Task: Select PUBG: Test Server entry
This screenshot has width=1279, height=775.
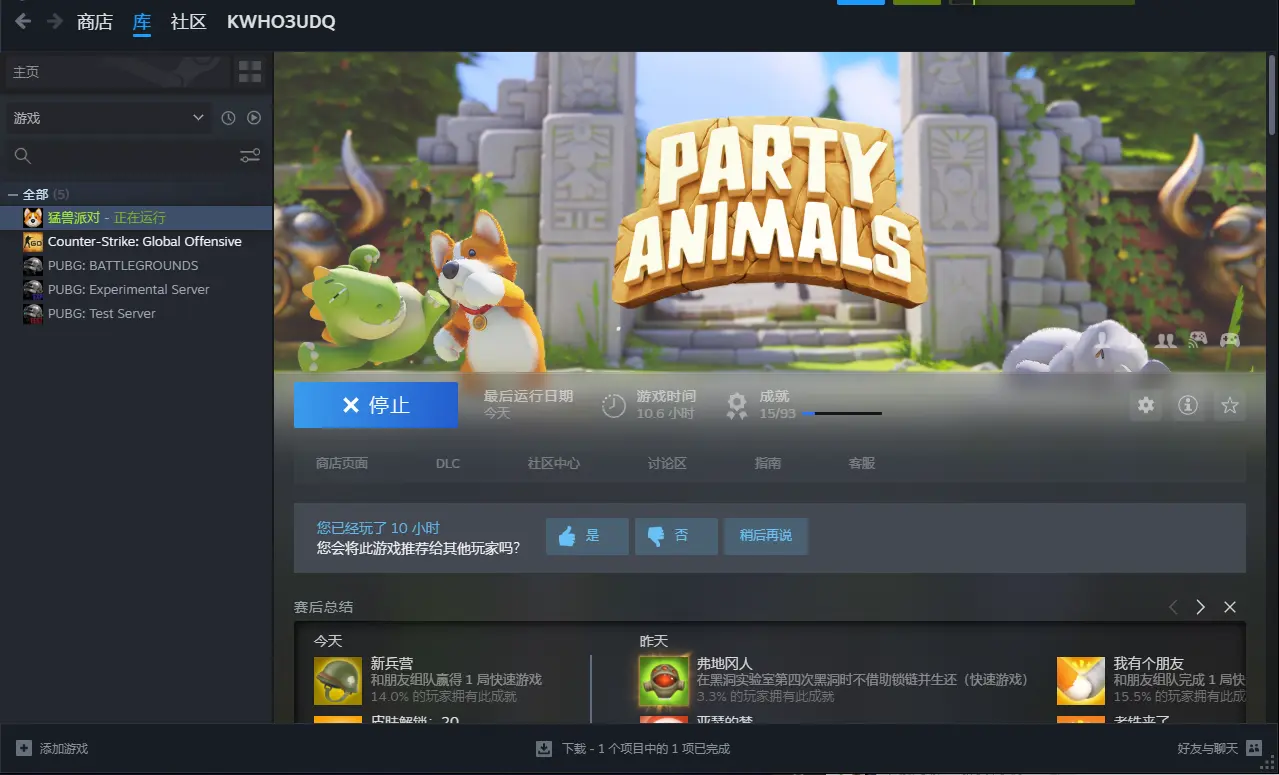Action: [x=137, y=313]
